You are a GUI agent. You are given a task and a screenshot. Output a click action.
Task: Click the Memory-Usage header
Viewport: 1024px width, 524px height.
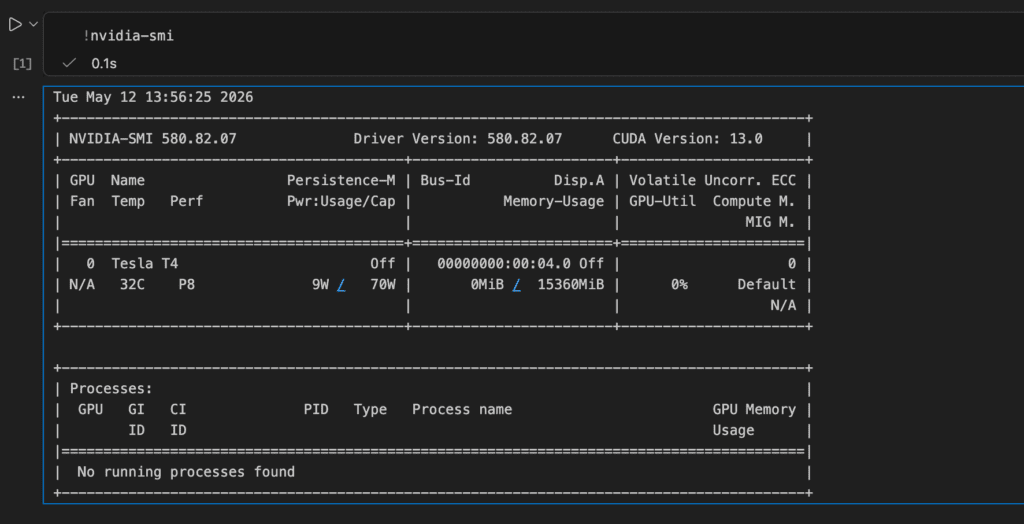click(x=554, y=201)
